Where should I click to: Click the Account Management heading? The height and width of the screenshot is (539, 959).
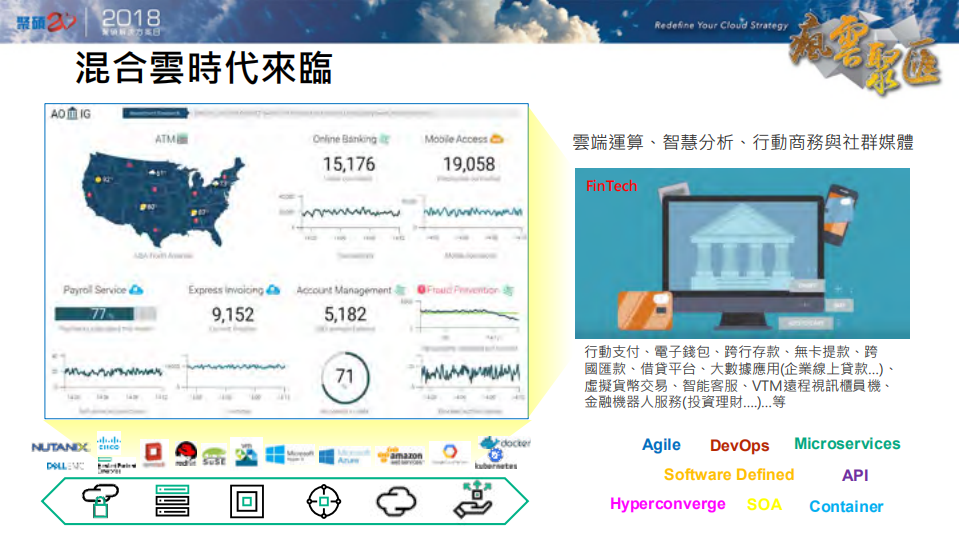tap(344, 289)
